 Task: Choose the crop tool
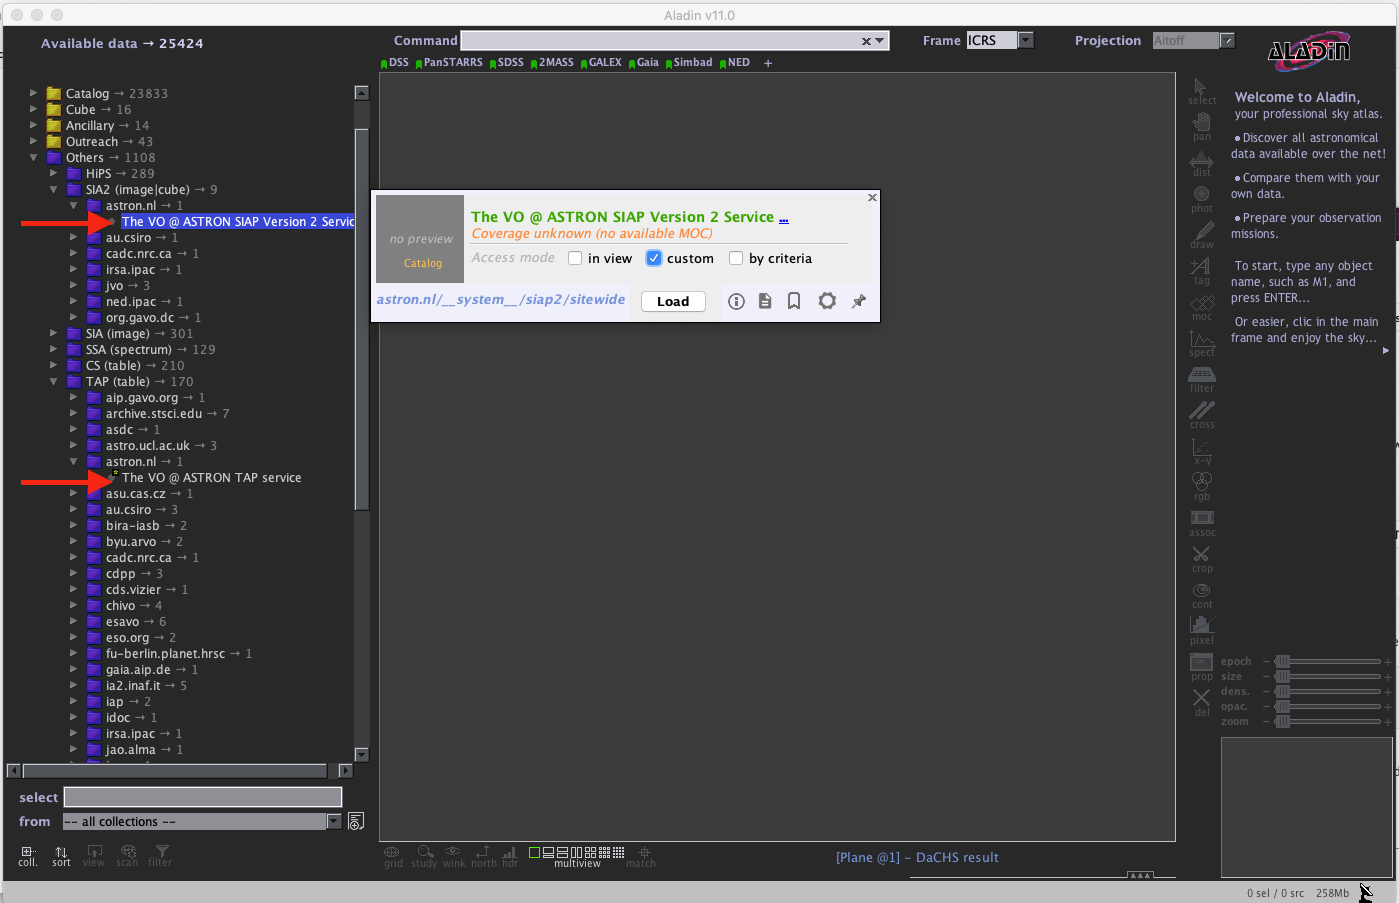1202,560
